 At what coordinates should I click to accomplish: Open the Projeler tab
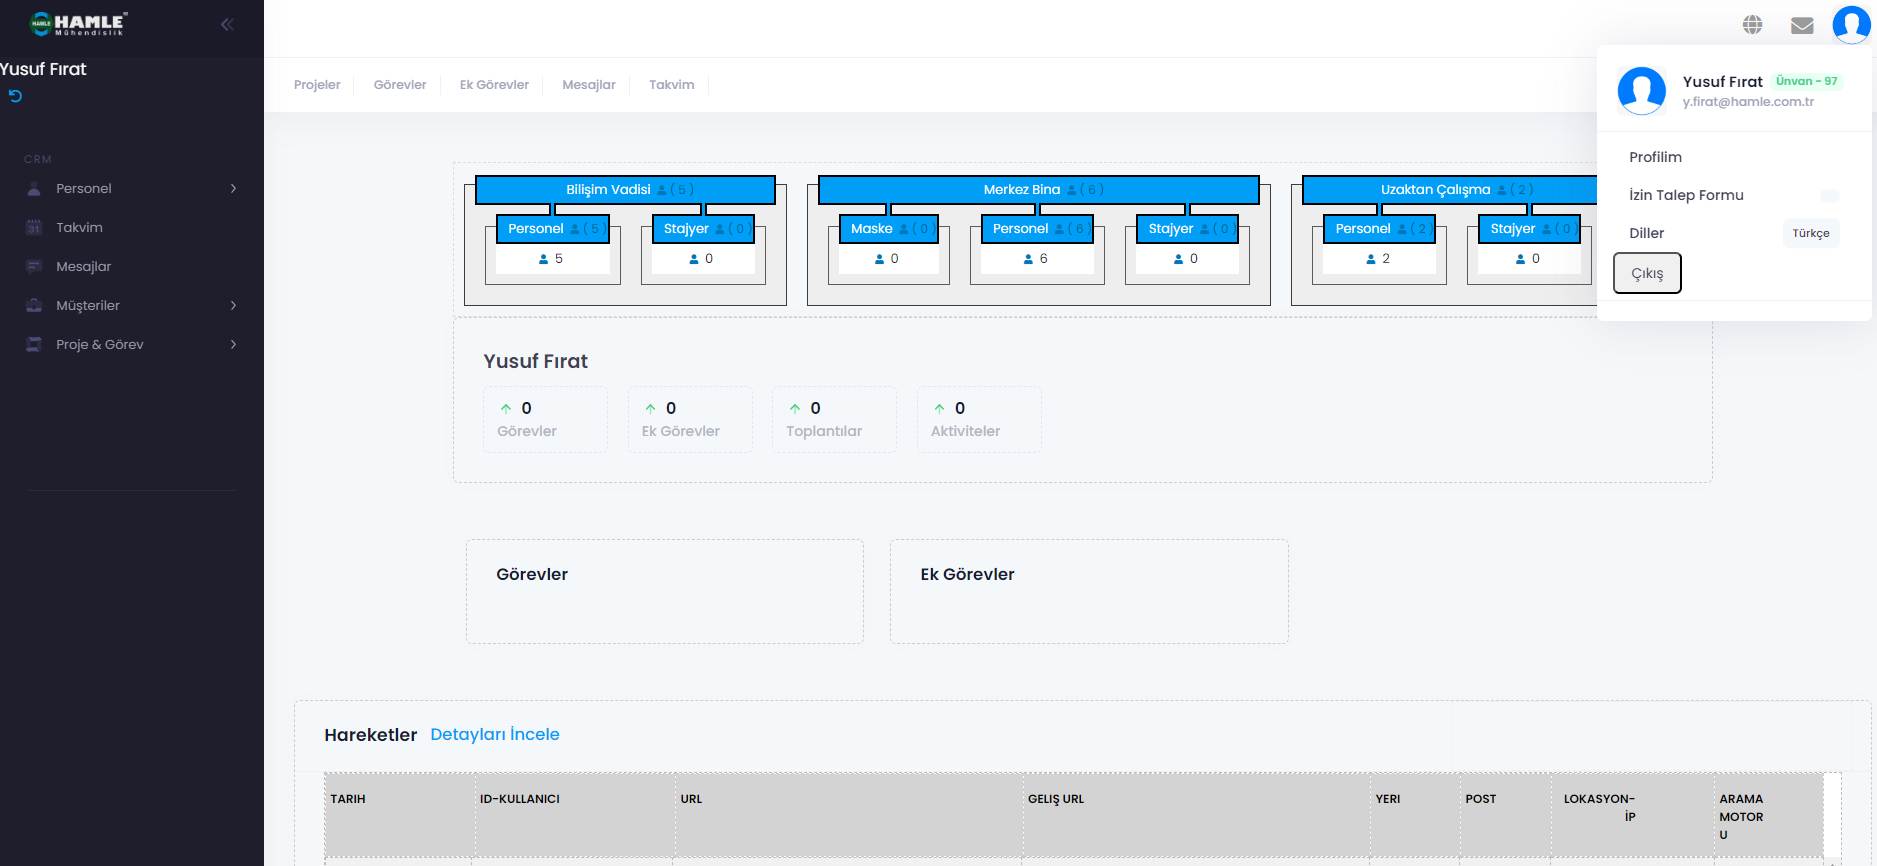pos(317,85)
